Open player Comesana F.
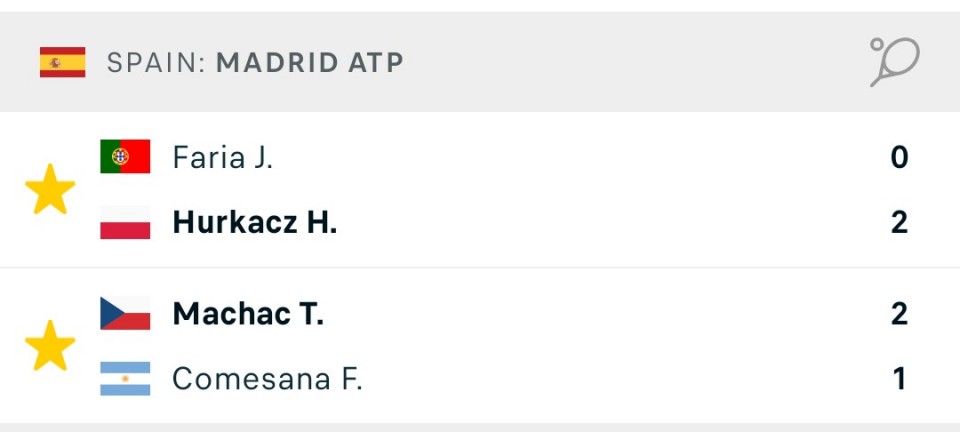The width and height of the screenshot is (960, 432). 267,379
